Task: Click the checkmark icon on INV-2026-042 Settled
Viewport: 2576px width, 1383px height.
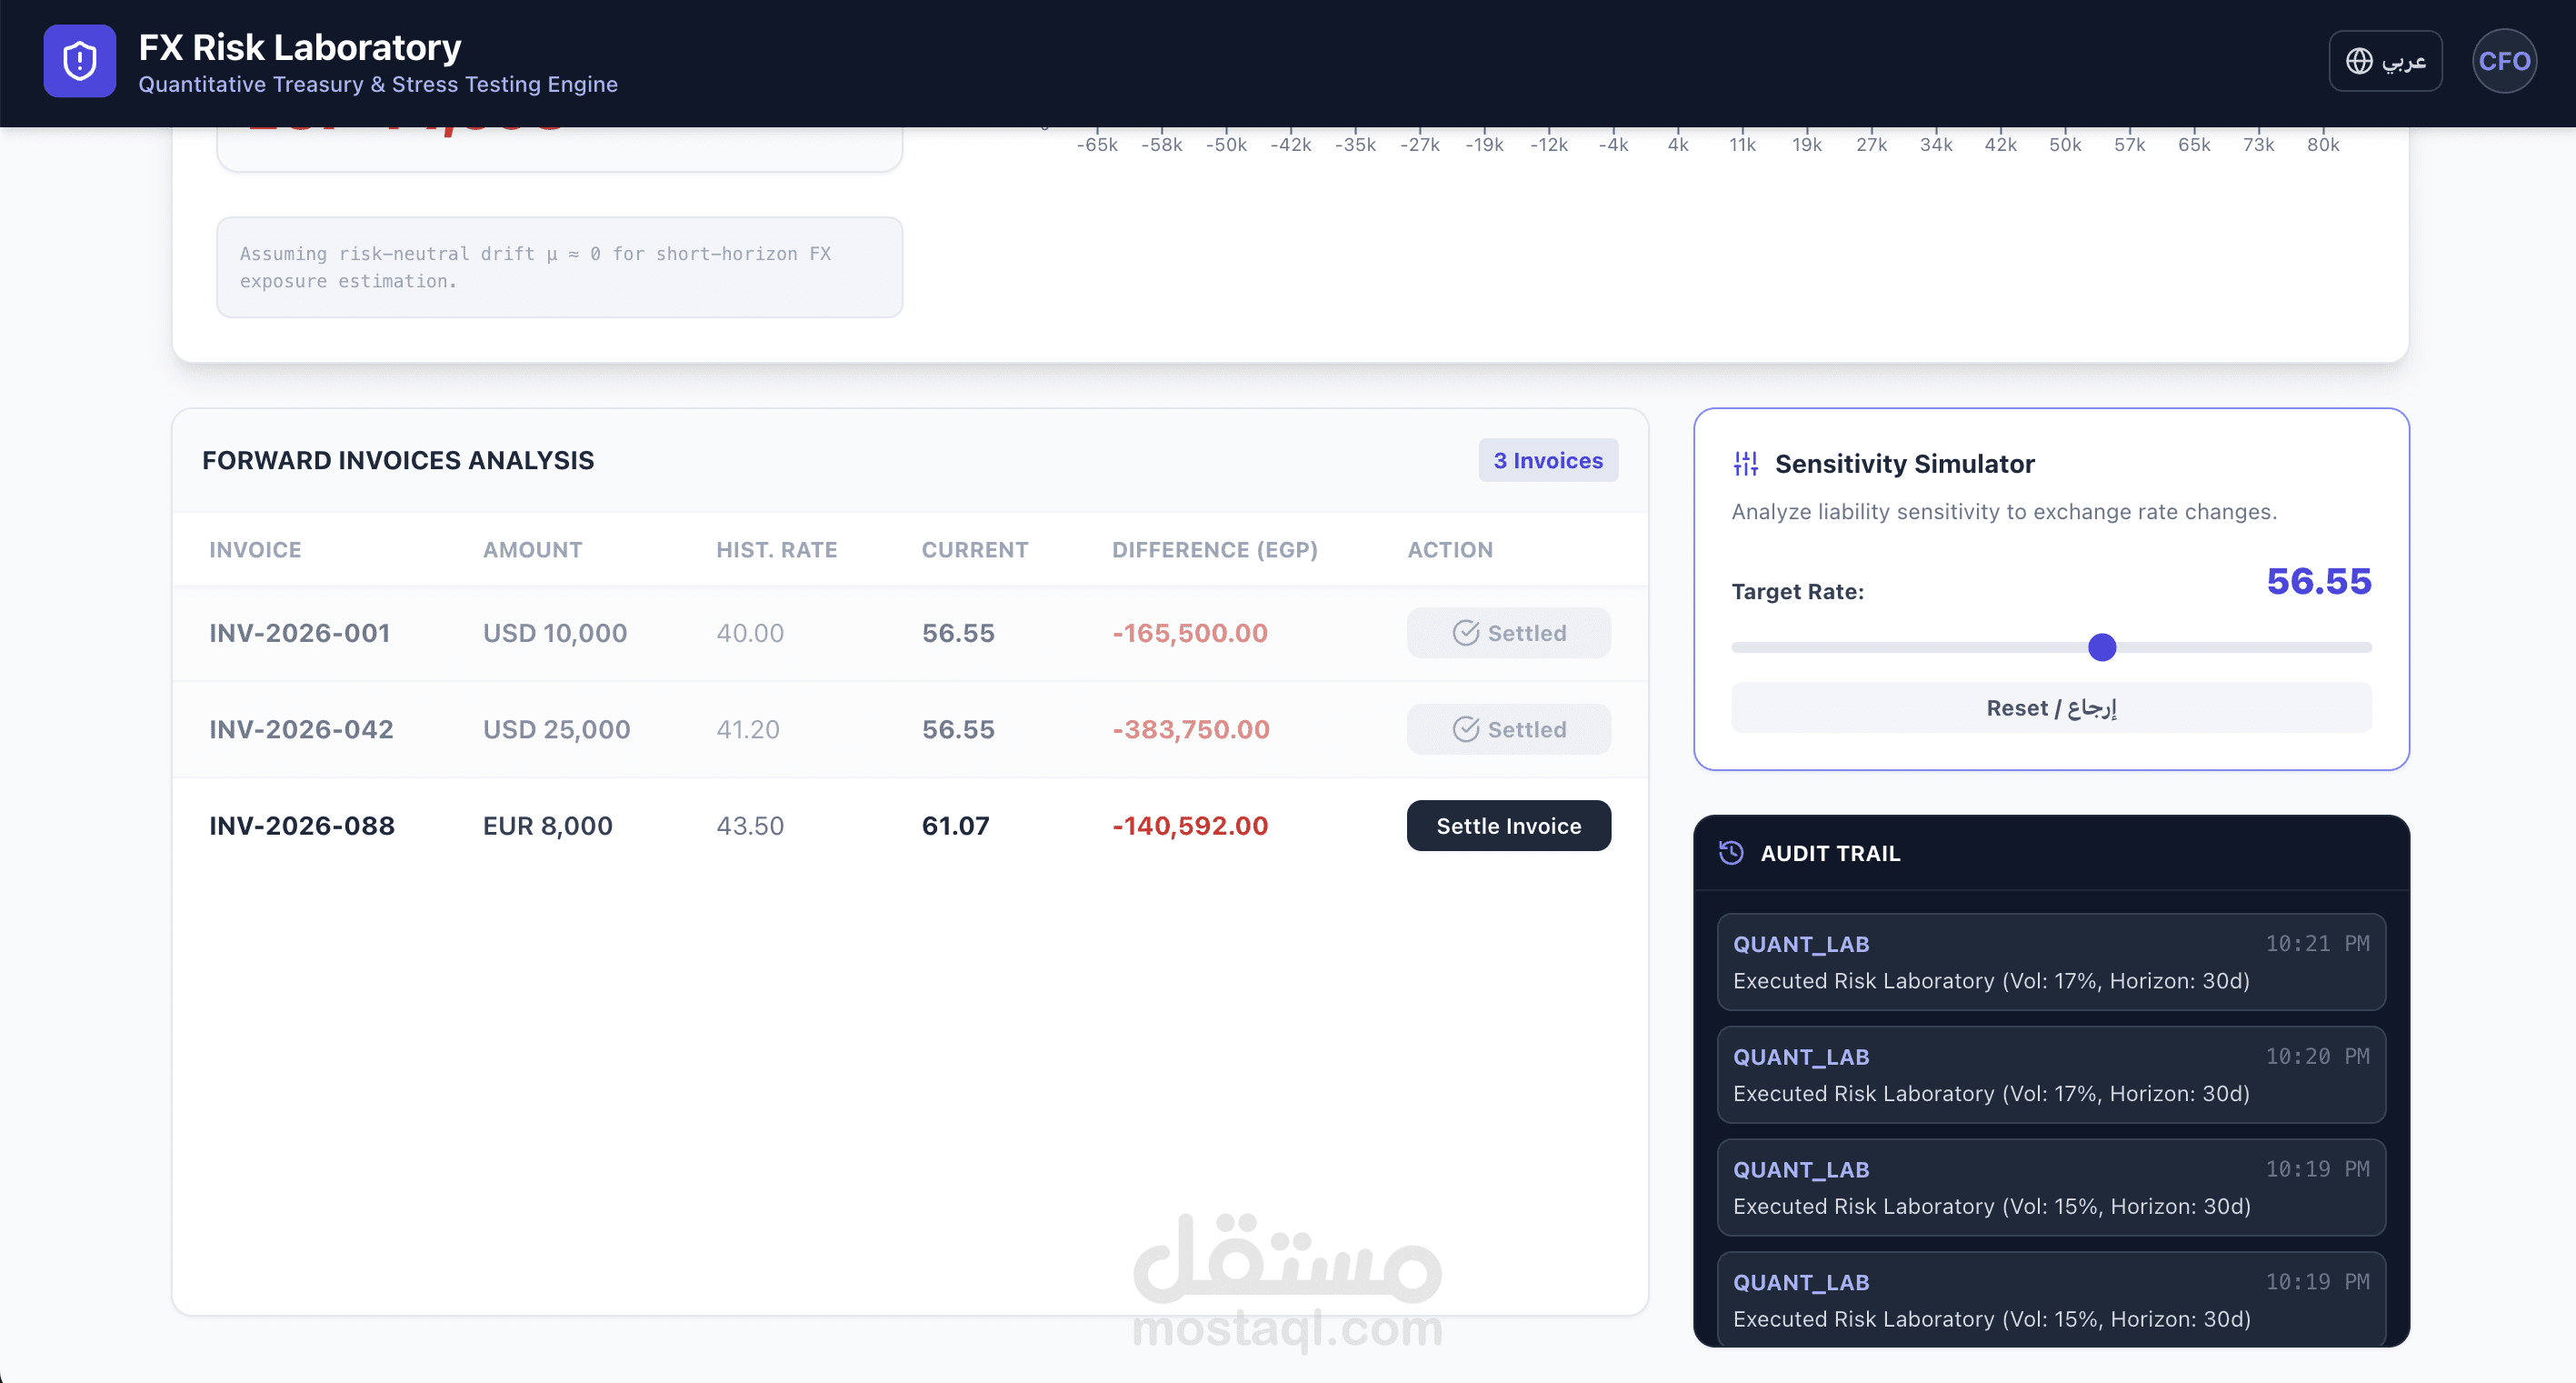Action: click(1465, 730)
